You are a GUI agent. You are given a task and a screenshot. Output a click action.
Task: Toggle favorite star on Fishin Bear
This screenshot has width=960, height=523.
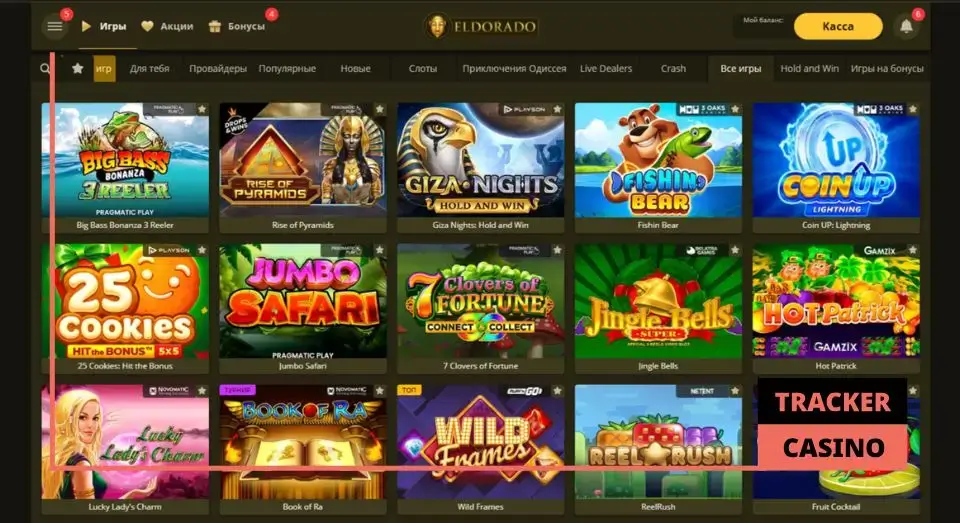coord(735,110)
